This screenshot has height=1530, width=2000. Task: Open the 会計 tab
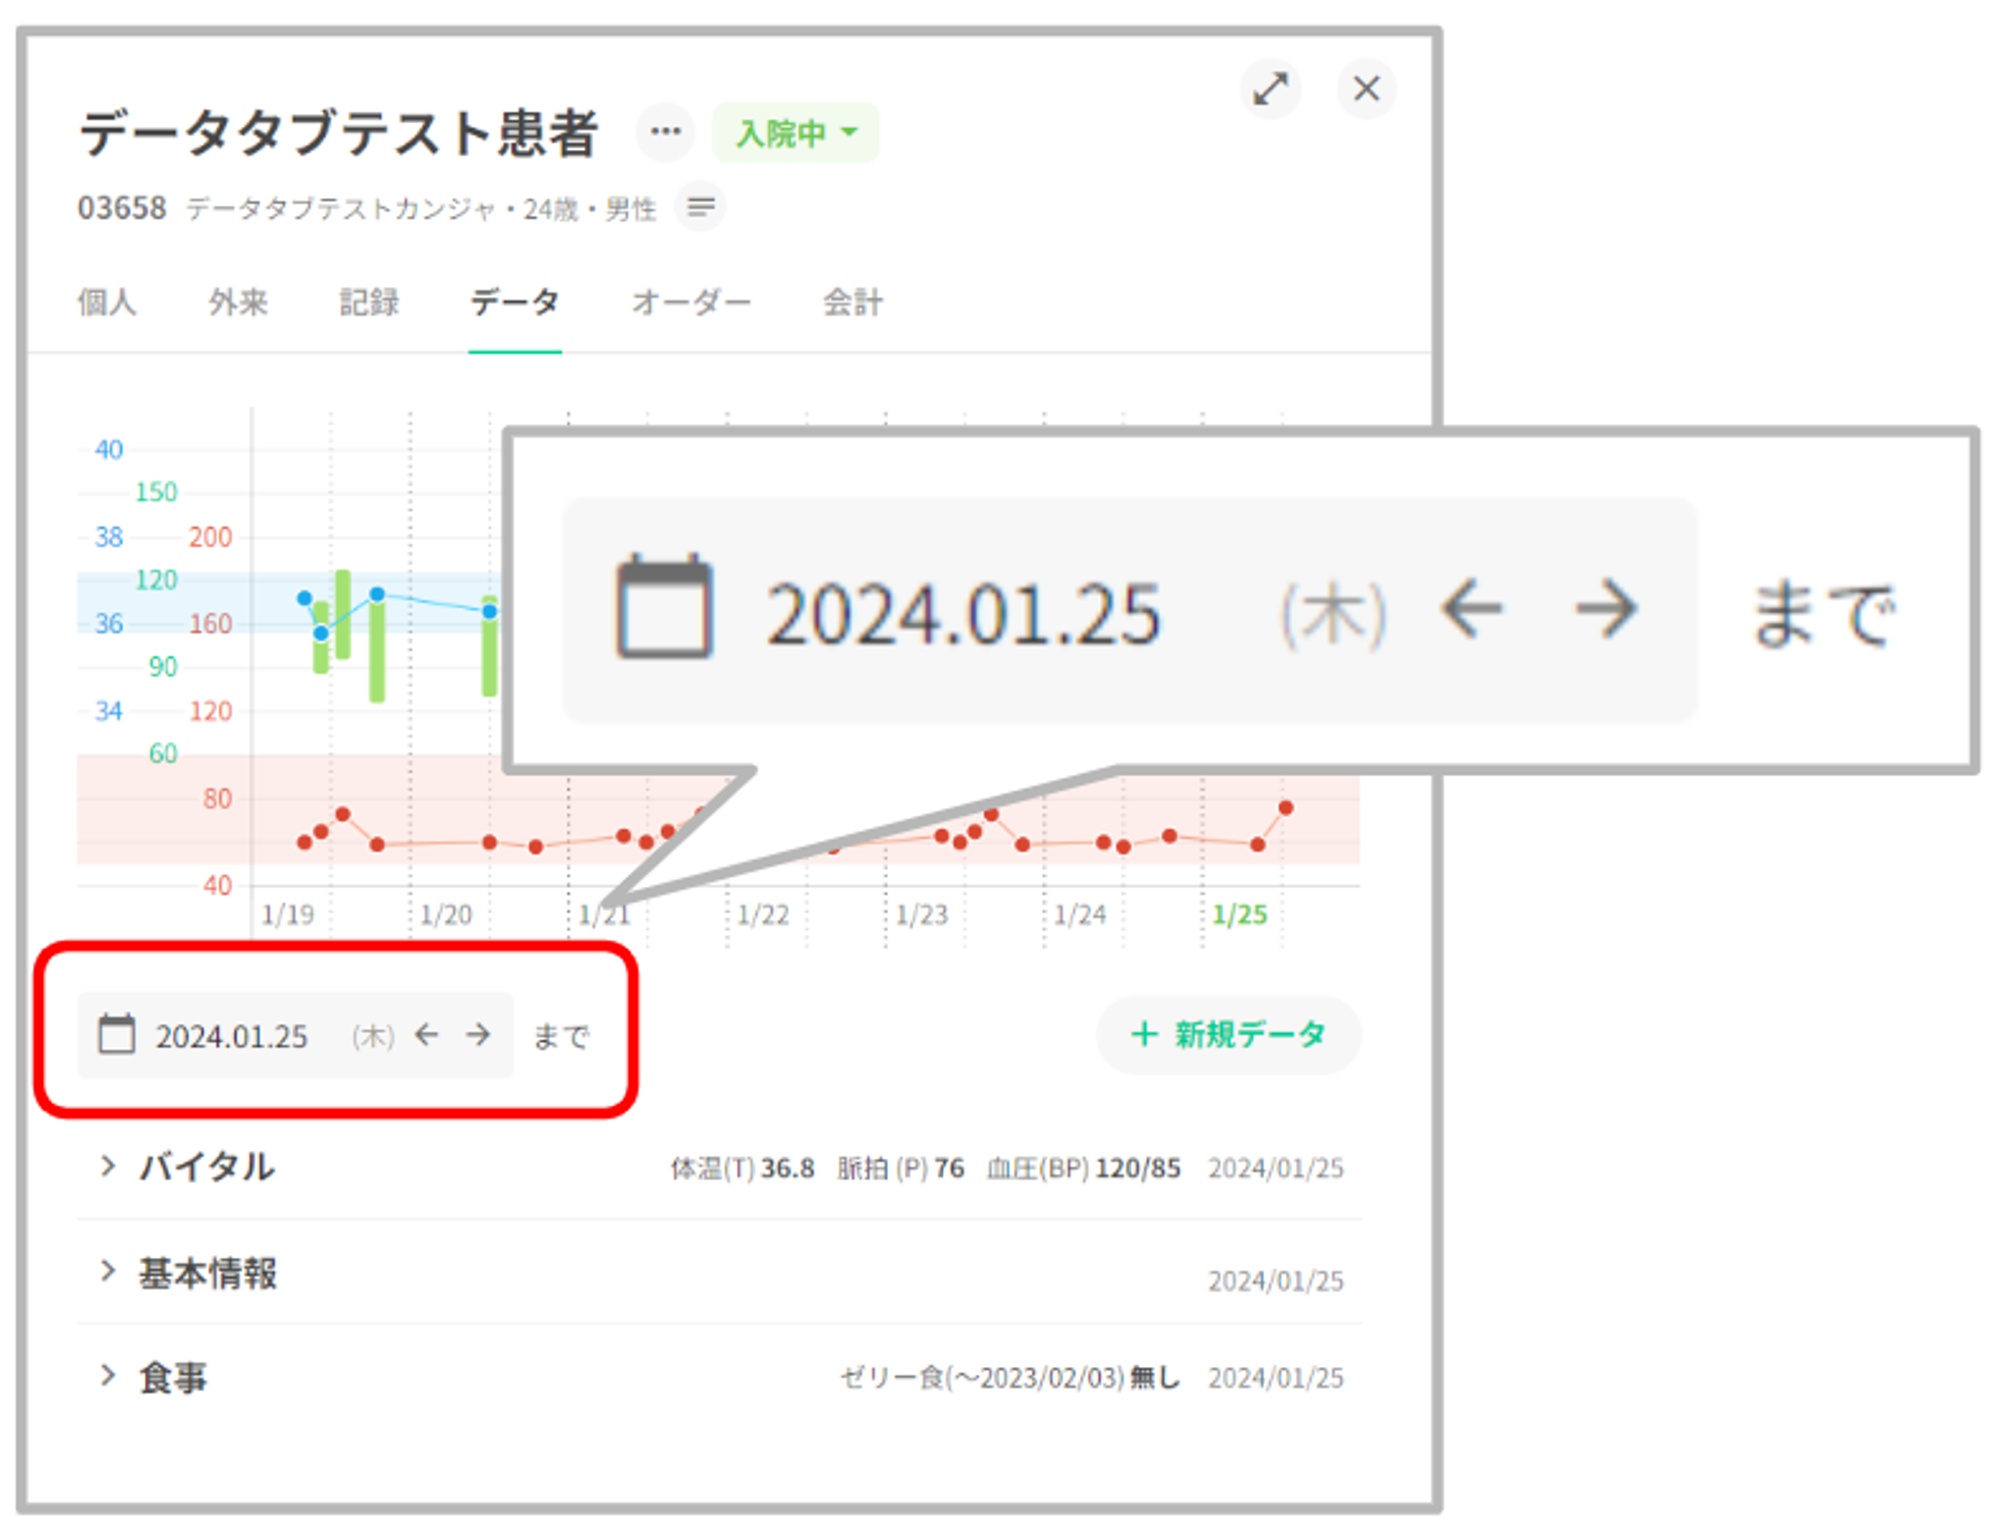click(x=852, y=302)
